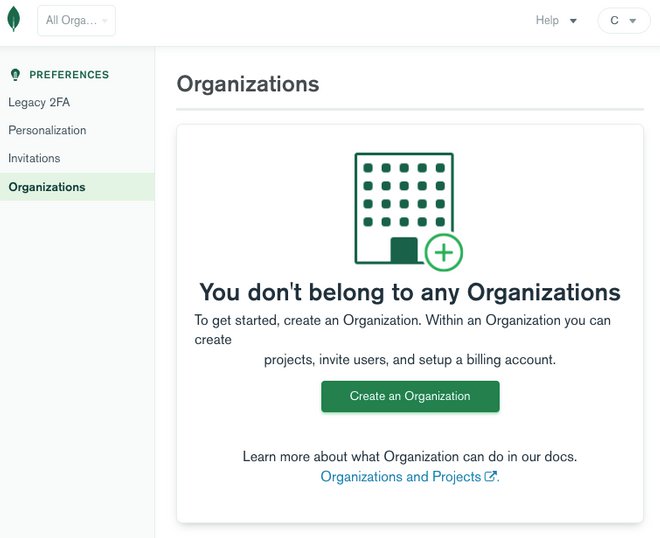Image resolution: width=660 pixels, height=538 pixels.
Task: Select Invitations in the sidebar
Action: click(x=34, y=158)
